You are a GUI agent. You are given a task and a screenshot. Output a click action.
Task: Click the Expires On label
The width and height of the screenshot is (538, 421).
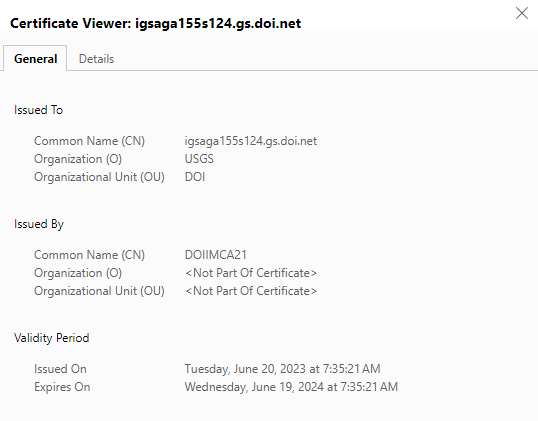click(x=62, y=387)
